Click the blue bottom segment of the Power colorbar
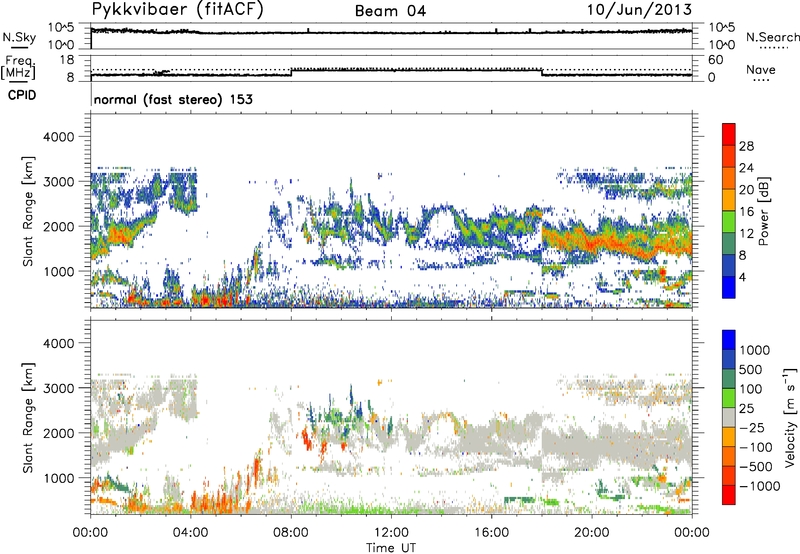This screenshot has height=554, width=800. tap(729, 287)
